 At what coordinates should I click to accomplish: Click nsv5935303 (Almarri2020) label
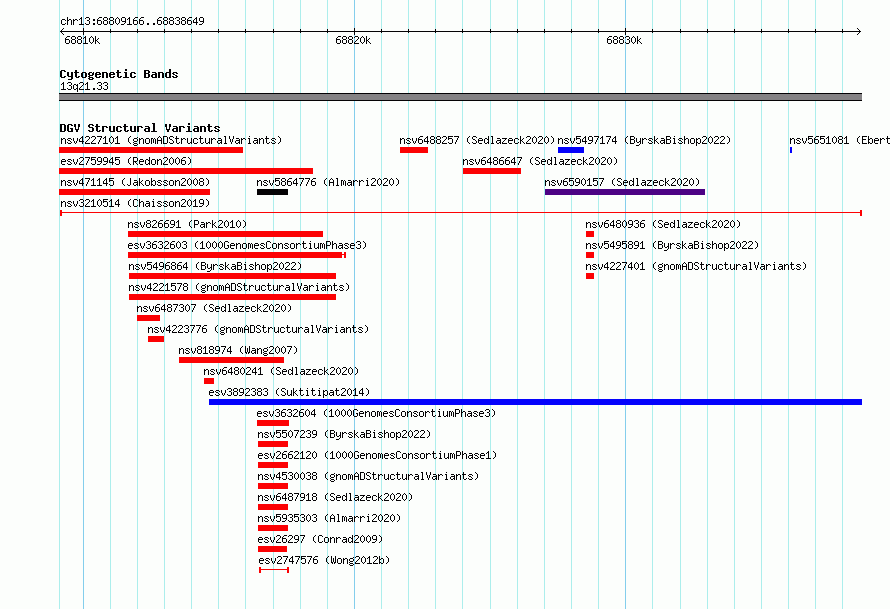(329, 518)
